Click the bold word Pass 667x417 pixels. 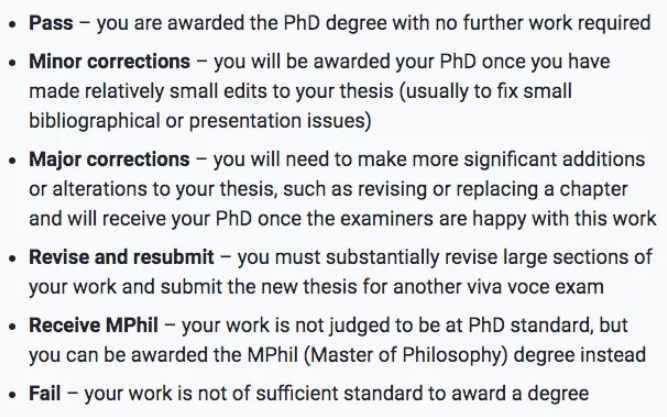point(51,23)
